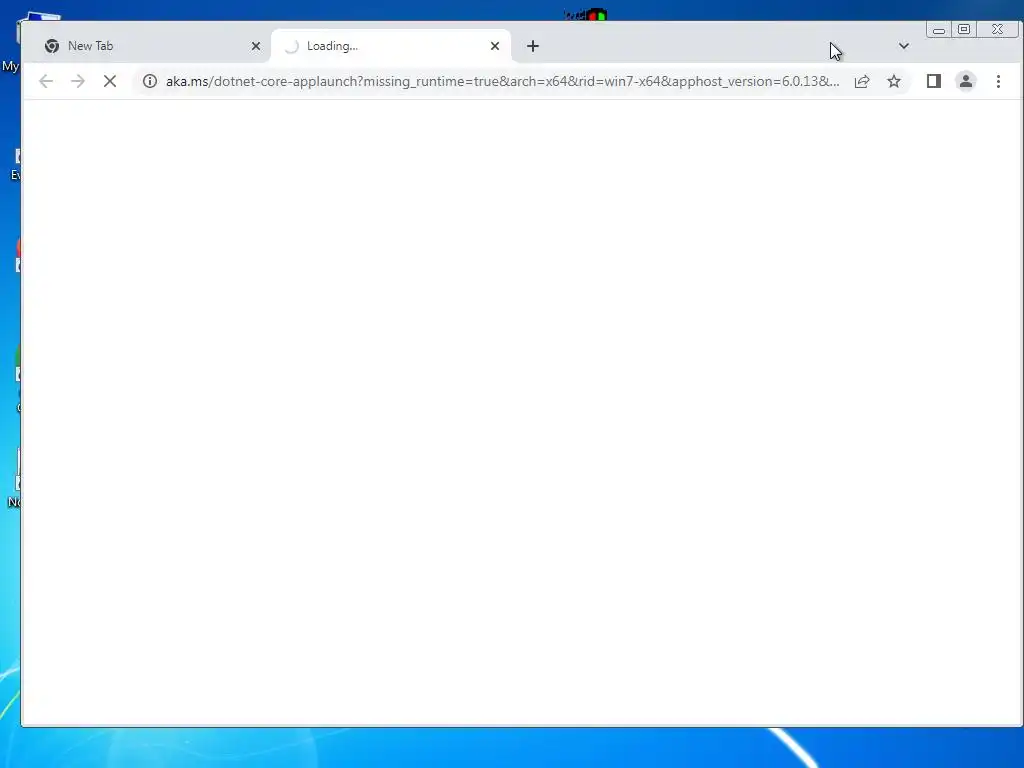Image resolution: width=1024 pixels, height=768 pixels.
Task: Maximize the Chrome window
Action: (964, 29)
